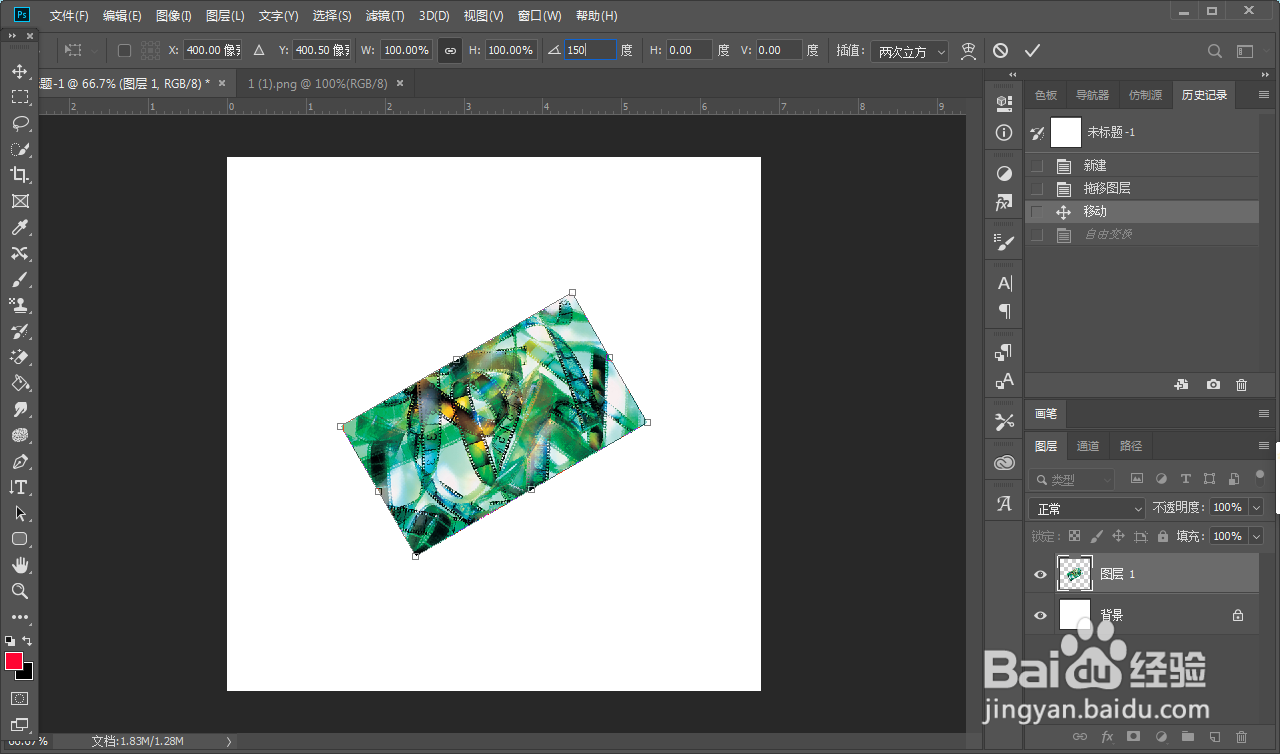The image size is (1280, 754).
Task: Select the Path Selection tool
Action: pyautogui.click(x=19, y=514)
